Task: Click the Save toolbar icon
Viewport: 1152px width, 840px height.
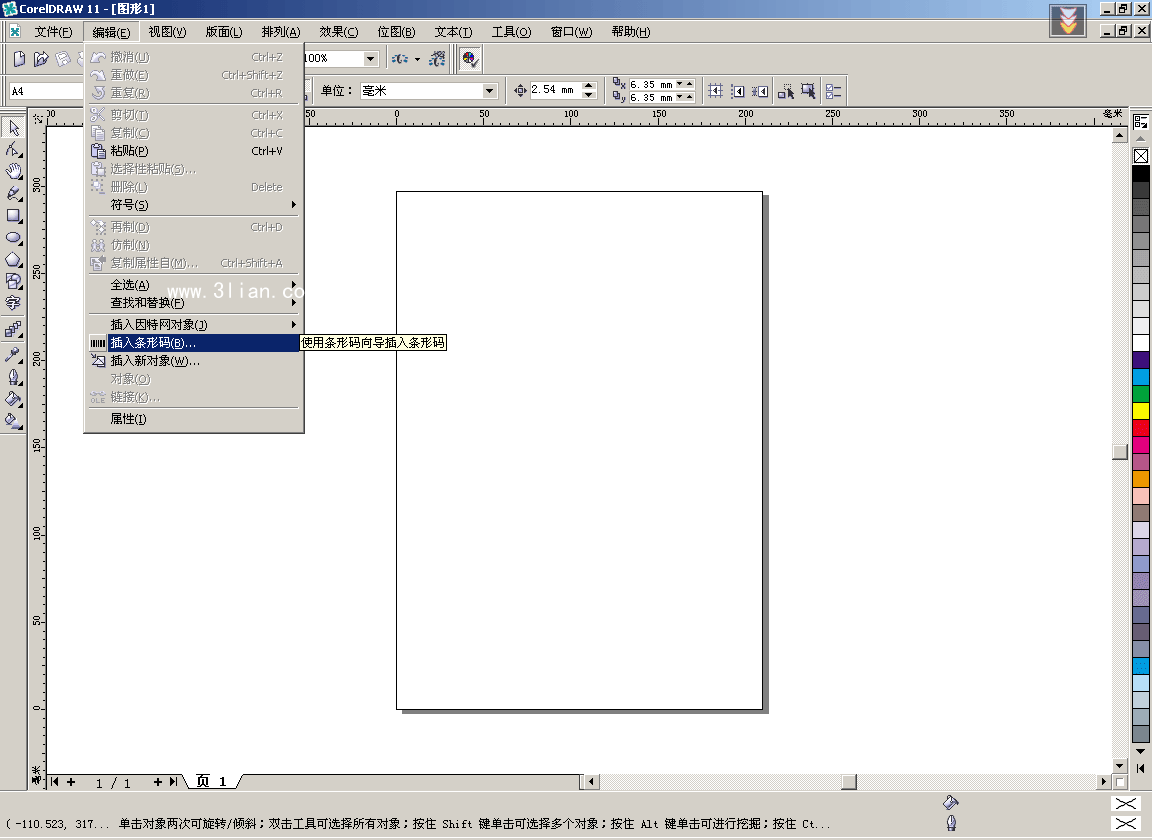Action: [x=63, y=58]
